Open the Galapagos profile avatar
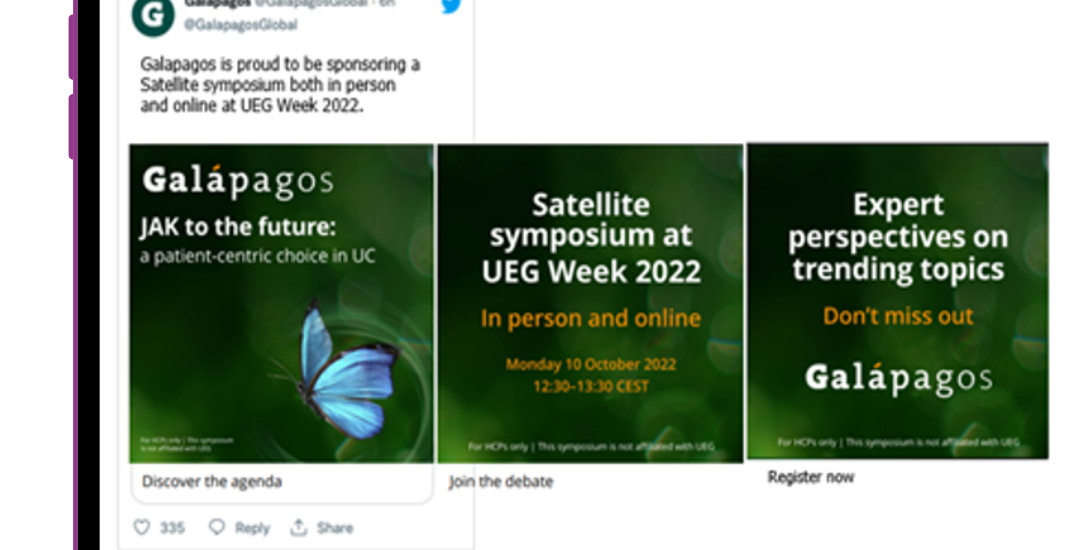The height and width of the screenshot is (550, 1080). [x=153, y=17]
